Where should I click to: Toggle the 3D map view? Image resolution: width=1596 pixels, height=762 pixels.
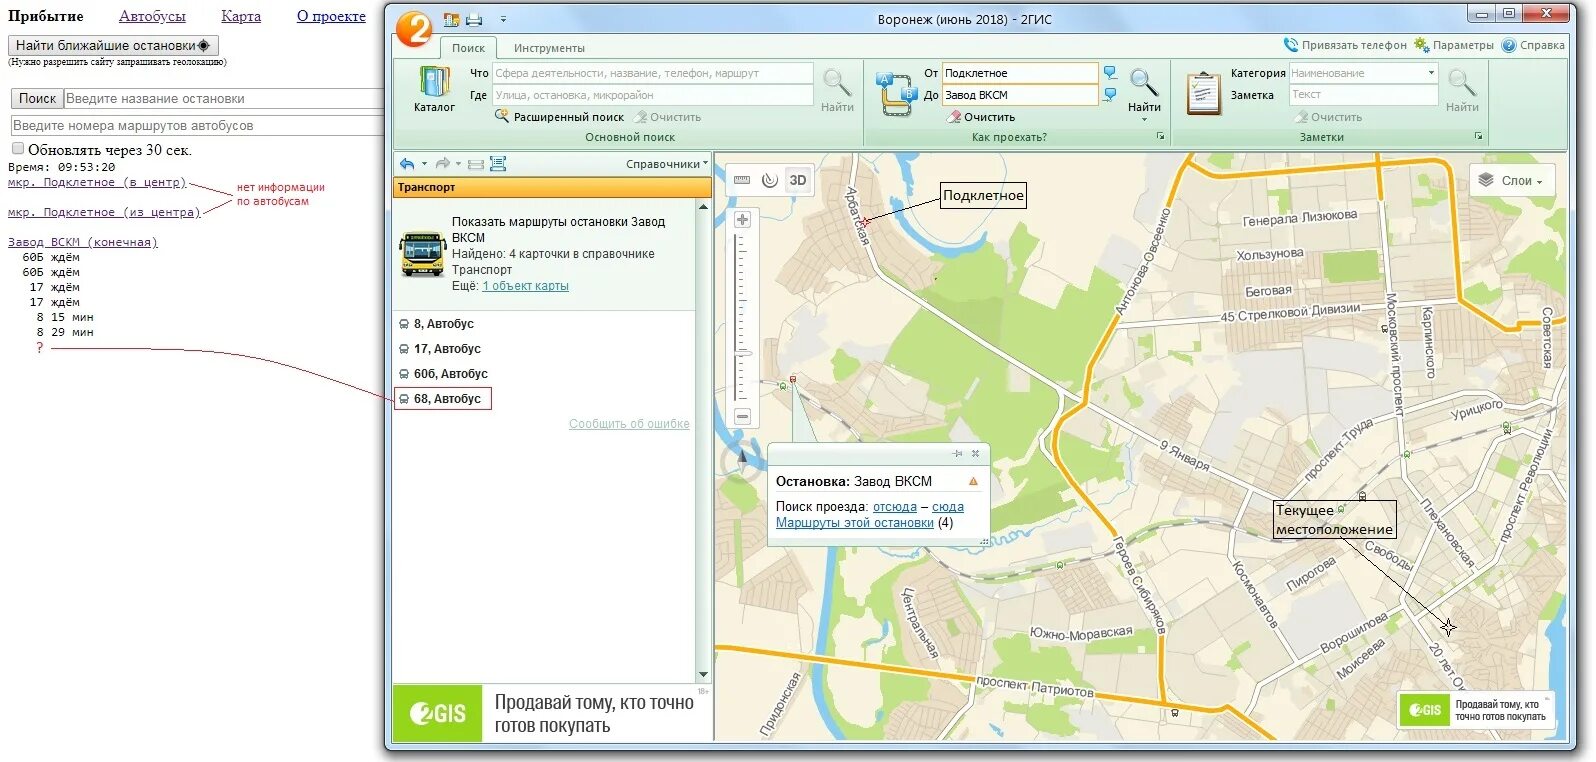coord(797,180)
